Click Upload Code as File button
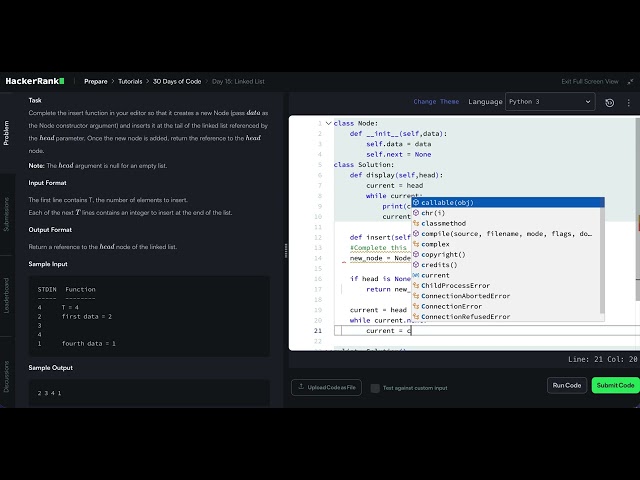This screenshot has height=480, width=640. point(326,387)
